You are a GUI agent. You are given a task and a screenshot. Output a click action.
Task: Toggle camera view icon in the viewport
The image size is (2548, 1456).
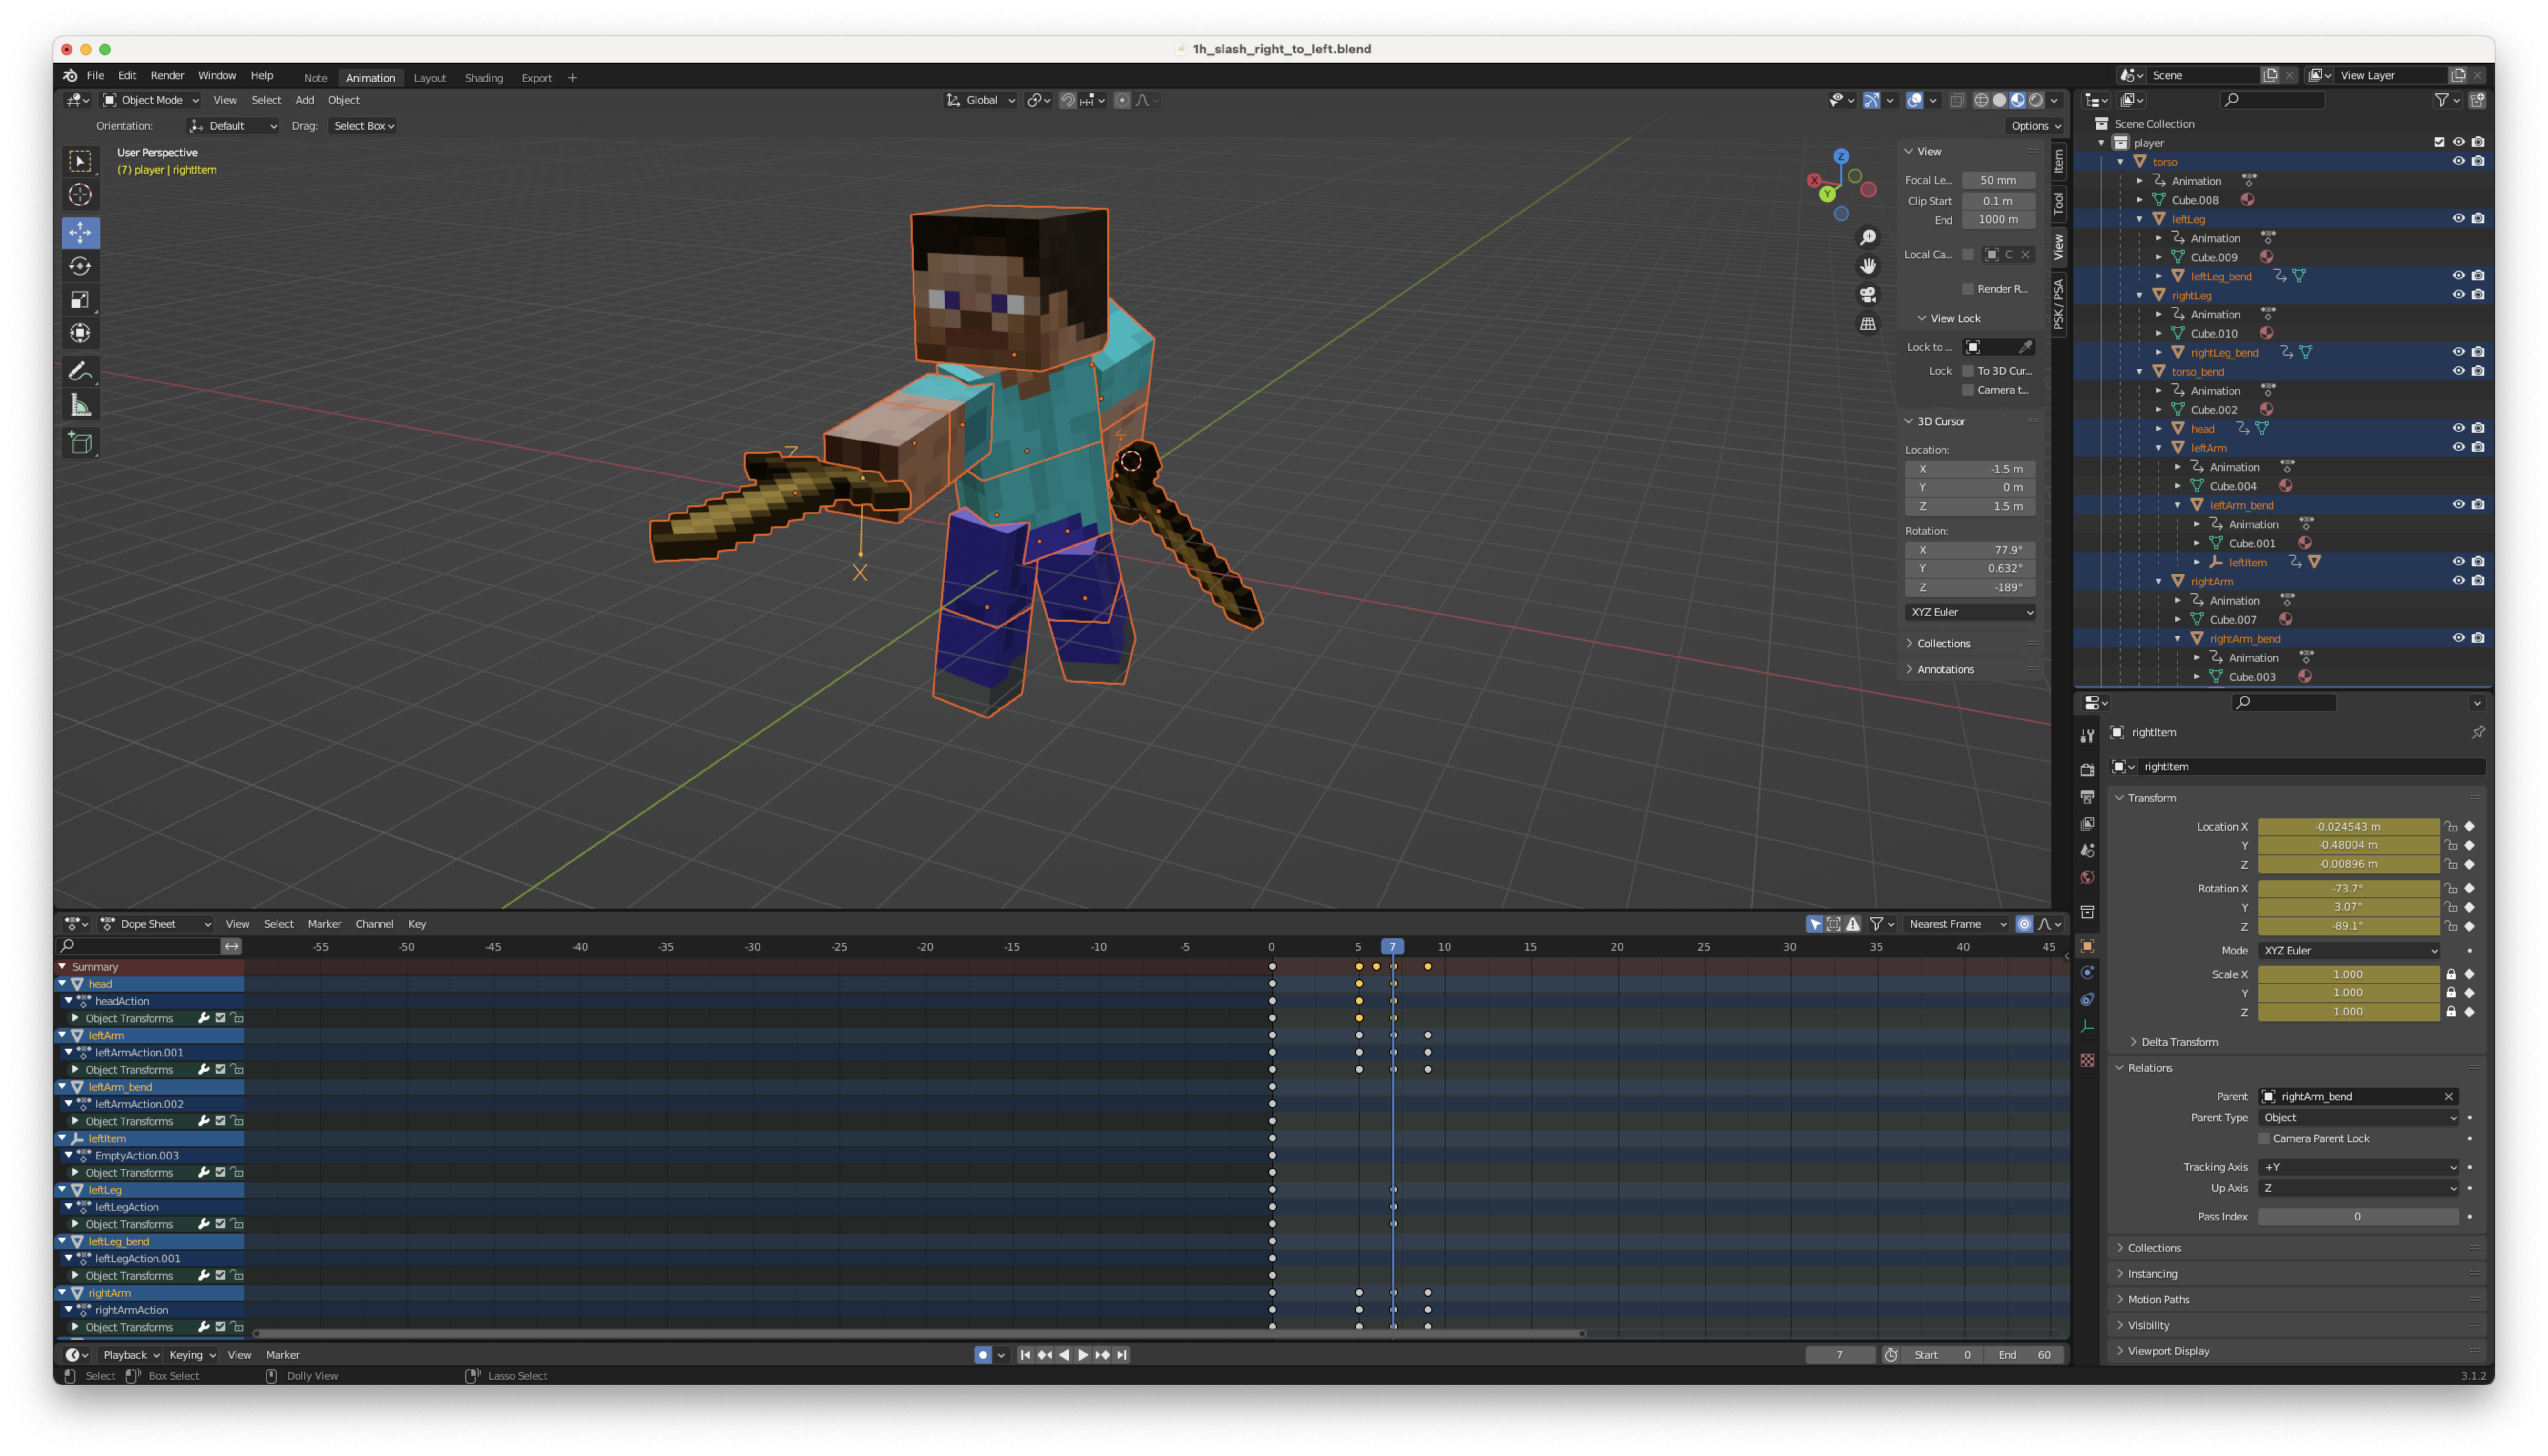(x=1867, y=295)
